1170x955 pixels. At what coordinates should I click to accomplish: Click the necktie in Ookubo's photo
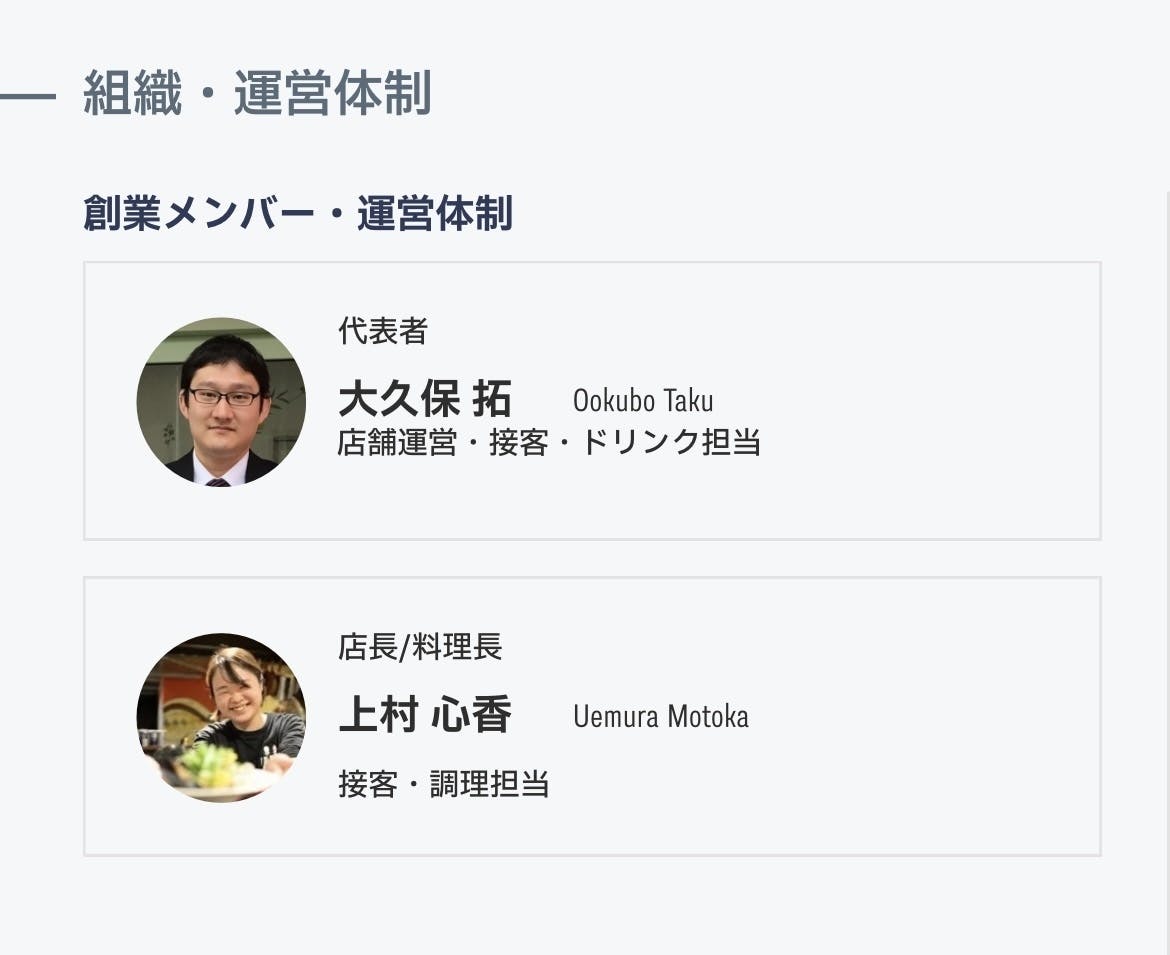point(218,481)
